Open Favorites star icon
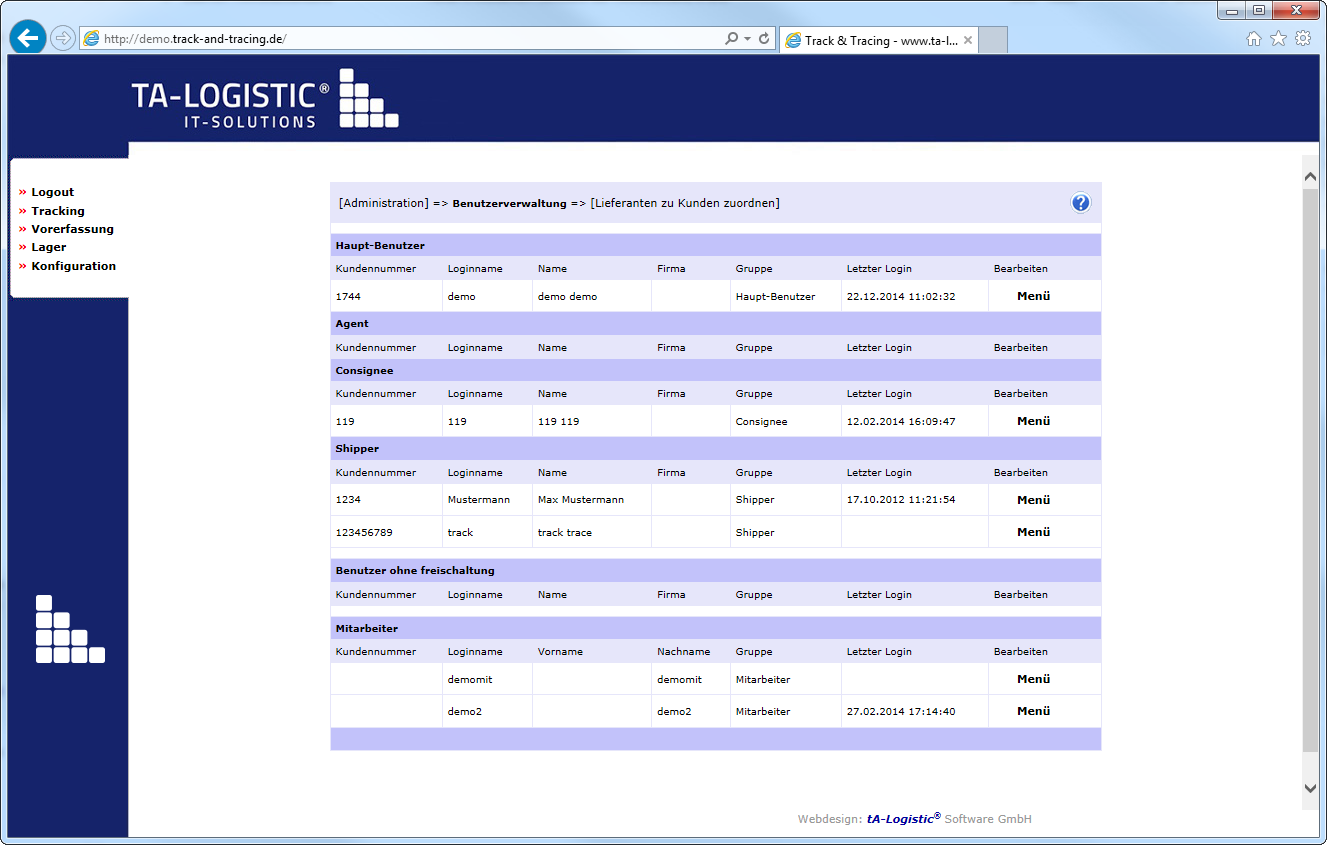 [x=1278, y=39]
